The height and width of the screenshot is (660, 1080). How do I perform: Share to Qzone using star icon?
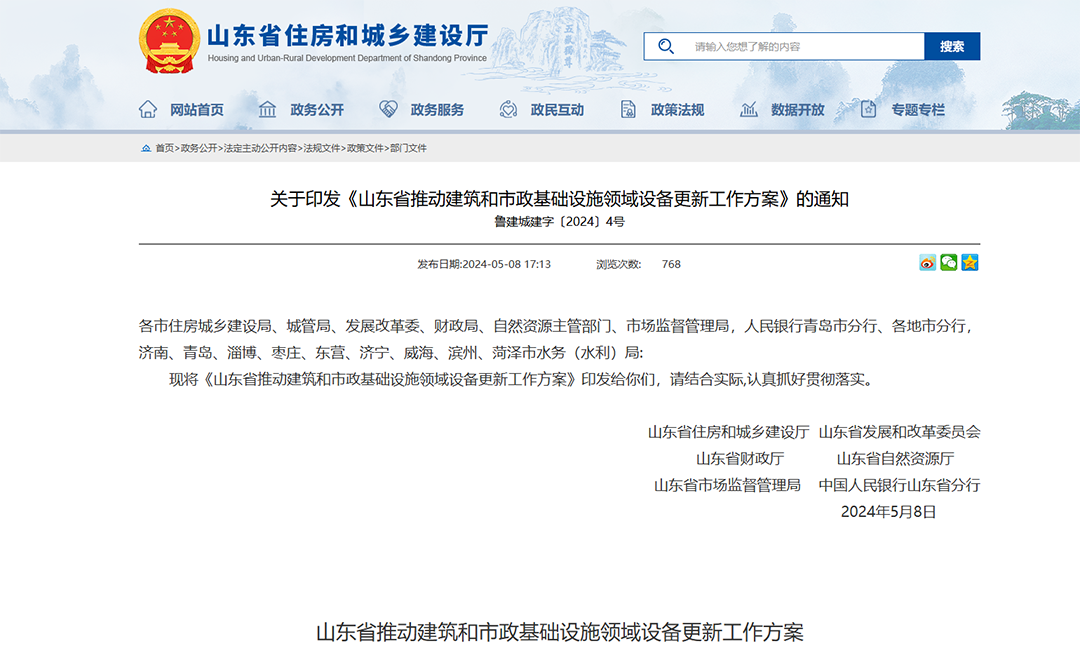click(968, 262)
